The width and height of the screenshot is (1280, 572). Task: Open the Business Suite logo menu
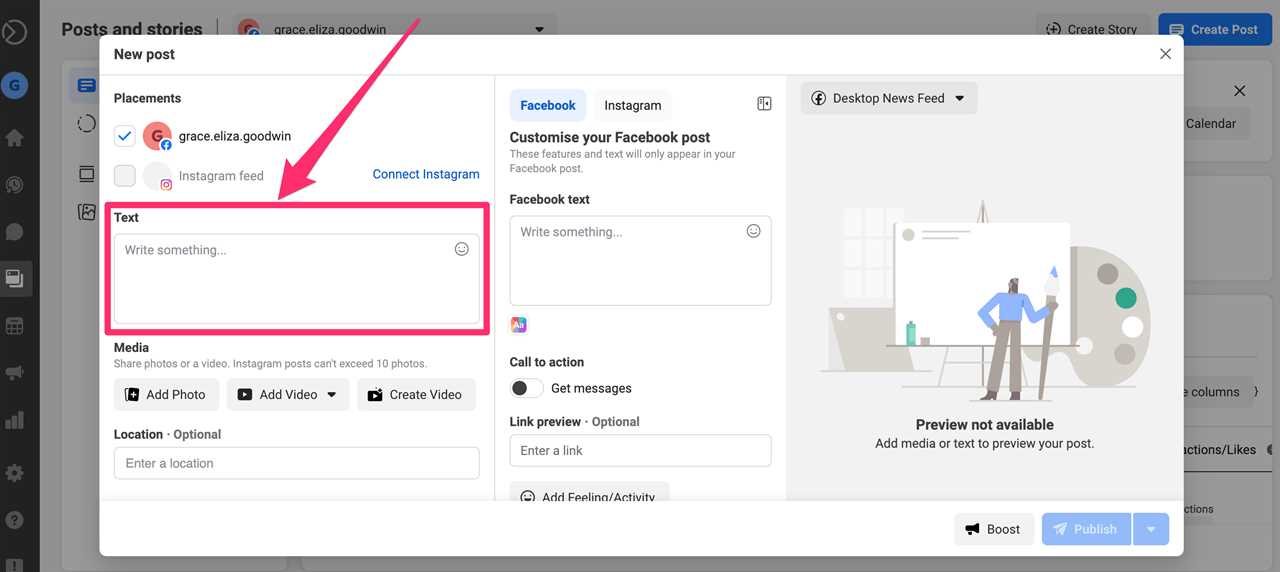point(14,32)
